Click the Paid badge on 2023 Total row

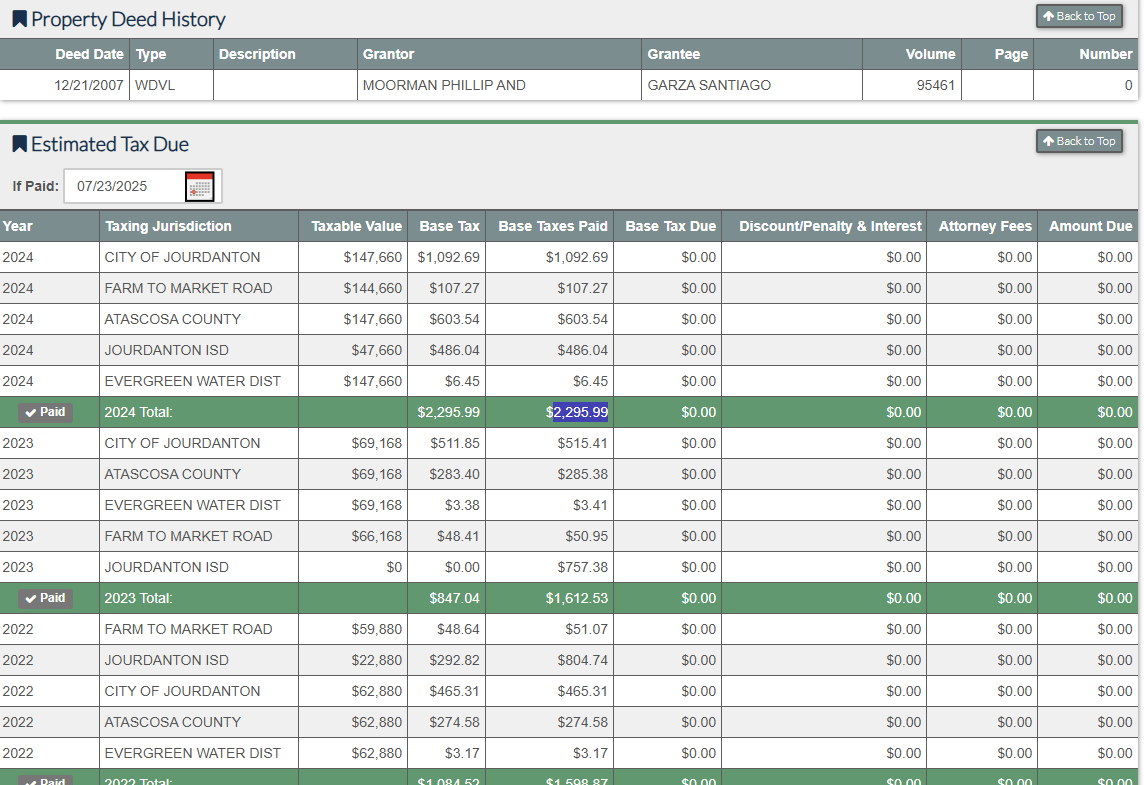46,598
